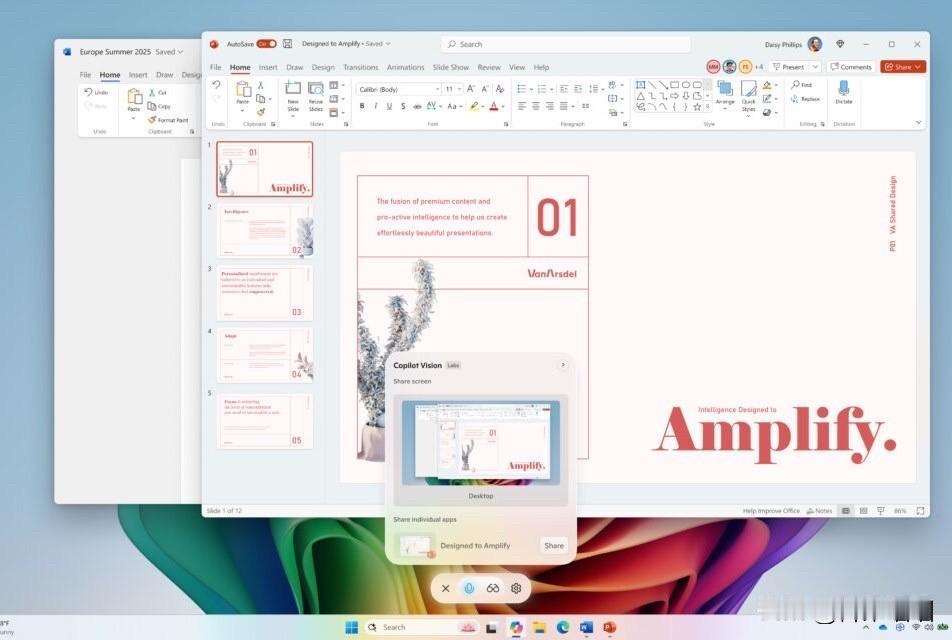Click Find in Editing group
This screenshot has width=952, height=640.
coord(801,85)
